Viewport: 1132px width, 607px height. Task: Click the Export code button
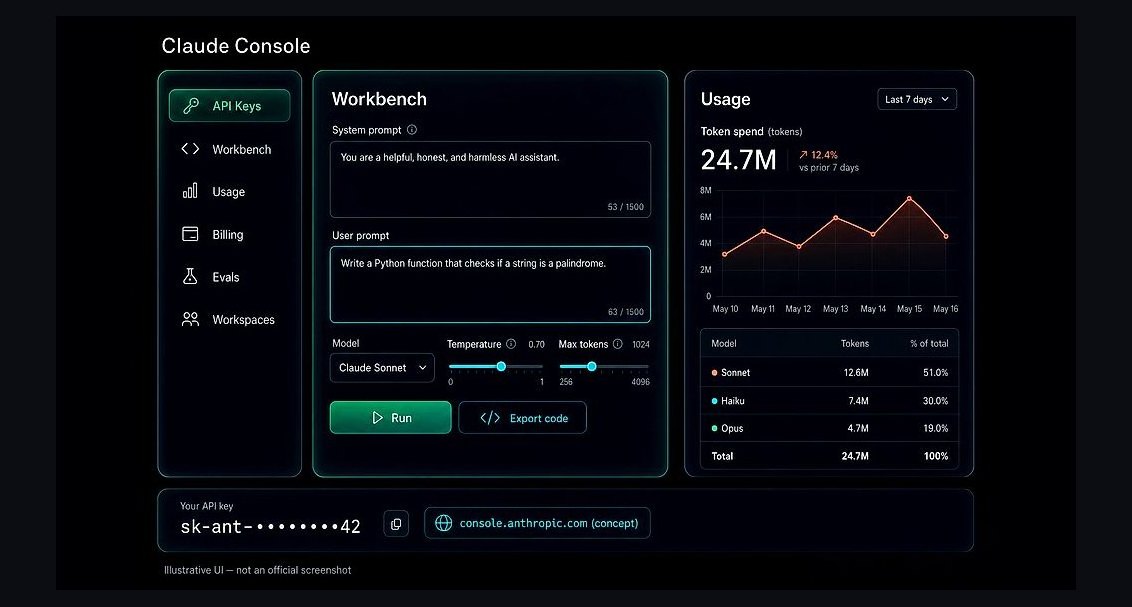(x=523, y=418)
